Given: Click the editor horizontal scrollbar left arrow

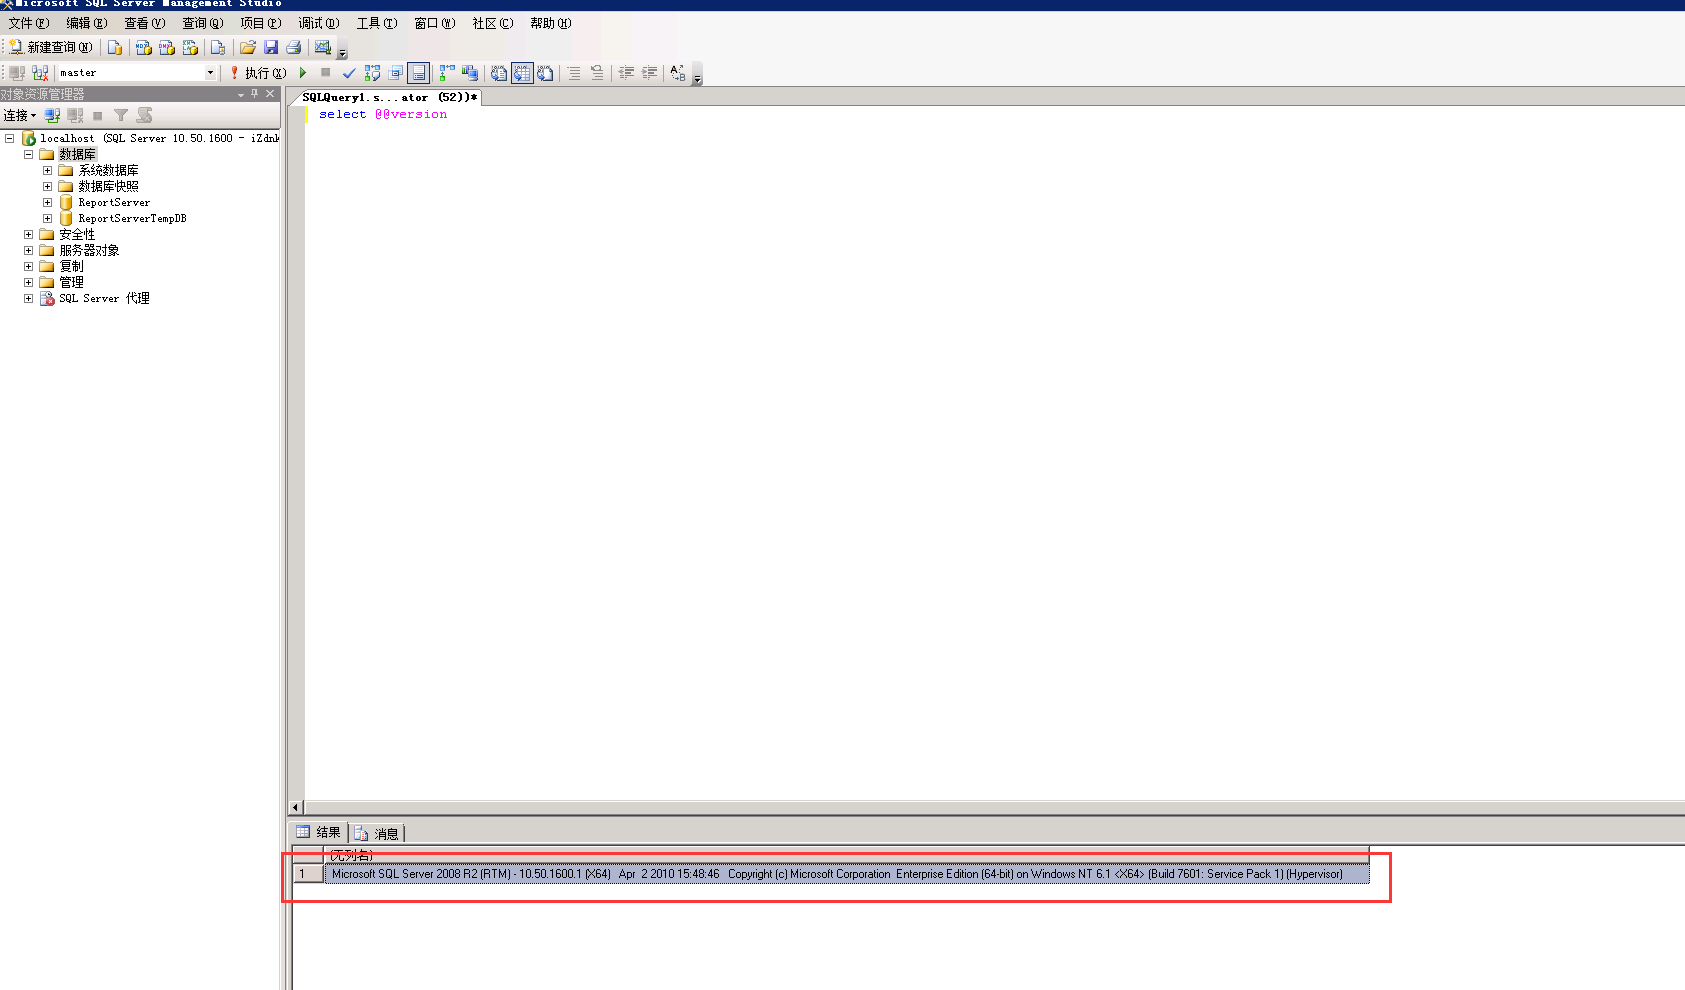Looking at the screenshot, I should (295, 807).
